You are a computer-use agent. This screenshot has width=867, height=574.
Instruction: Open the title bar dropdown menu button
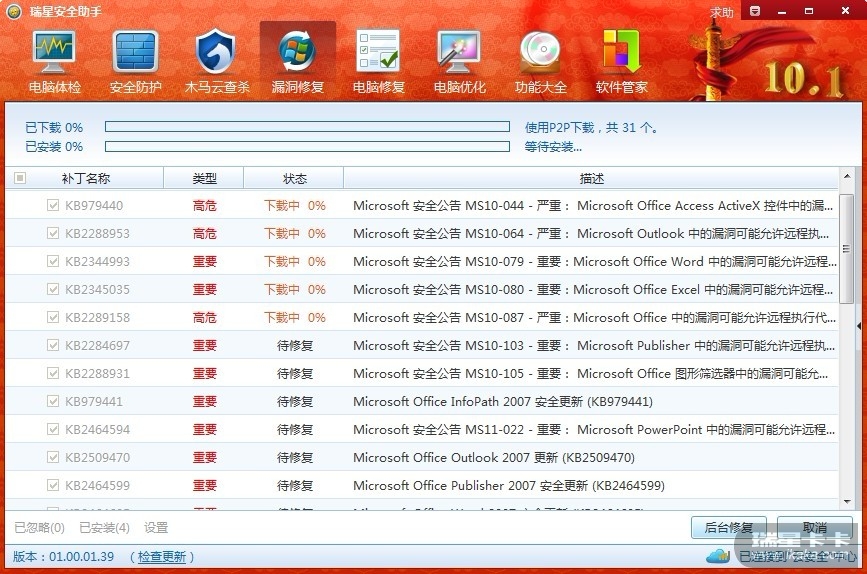point(755,11)
